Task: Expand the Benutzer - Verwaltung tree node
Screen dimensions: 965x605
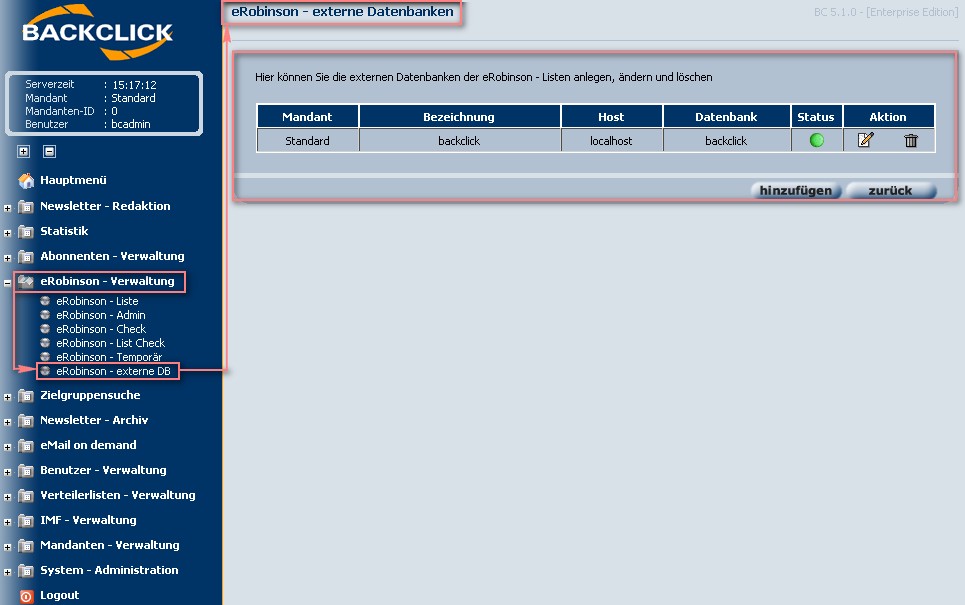Action: (x=7, y=473)
